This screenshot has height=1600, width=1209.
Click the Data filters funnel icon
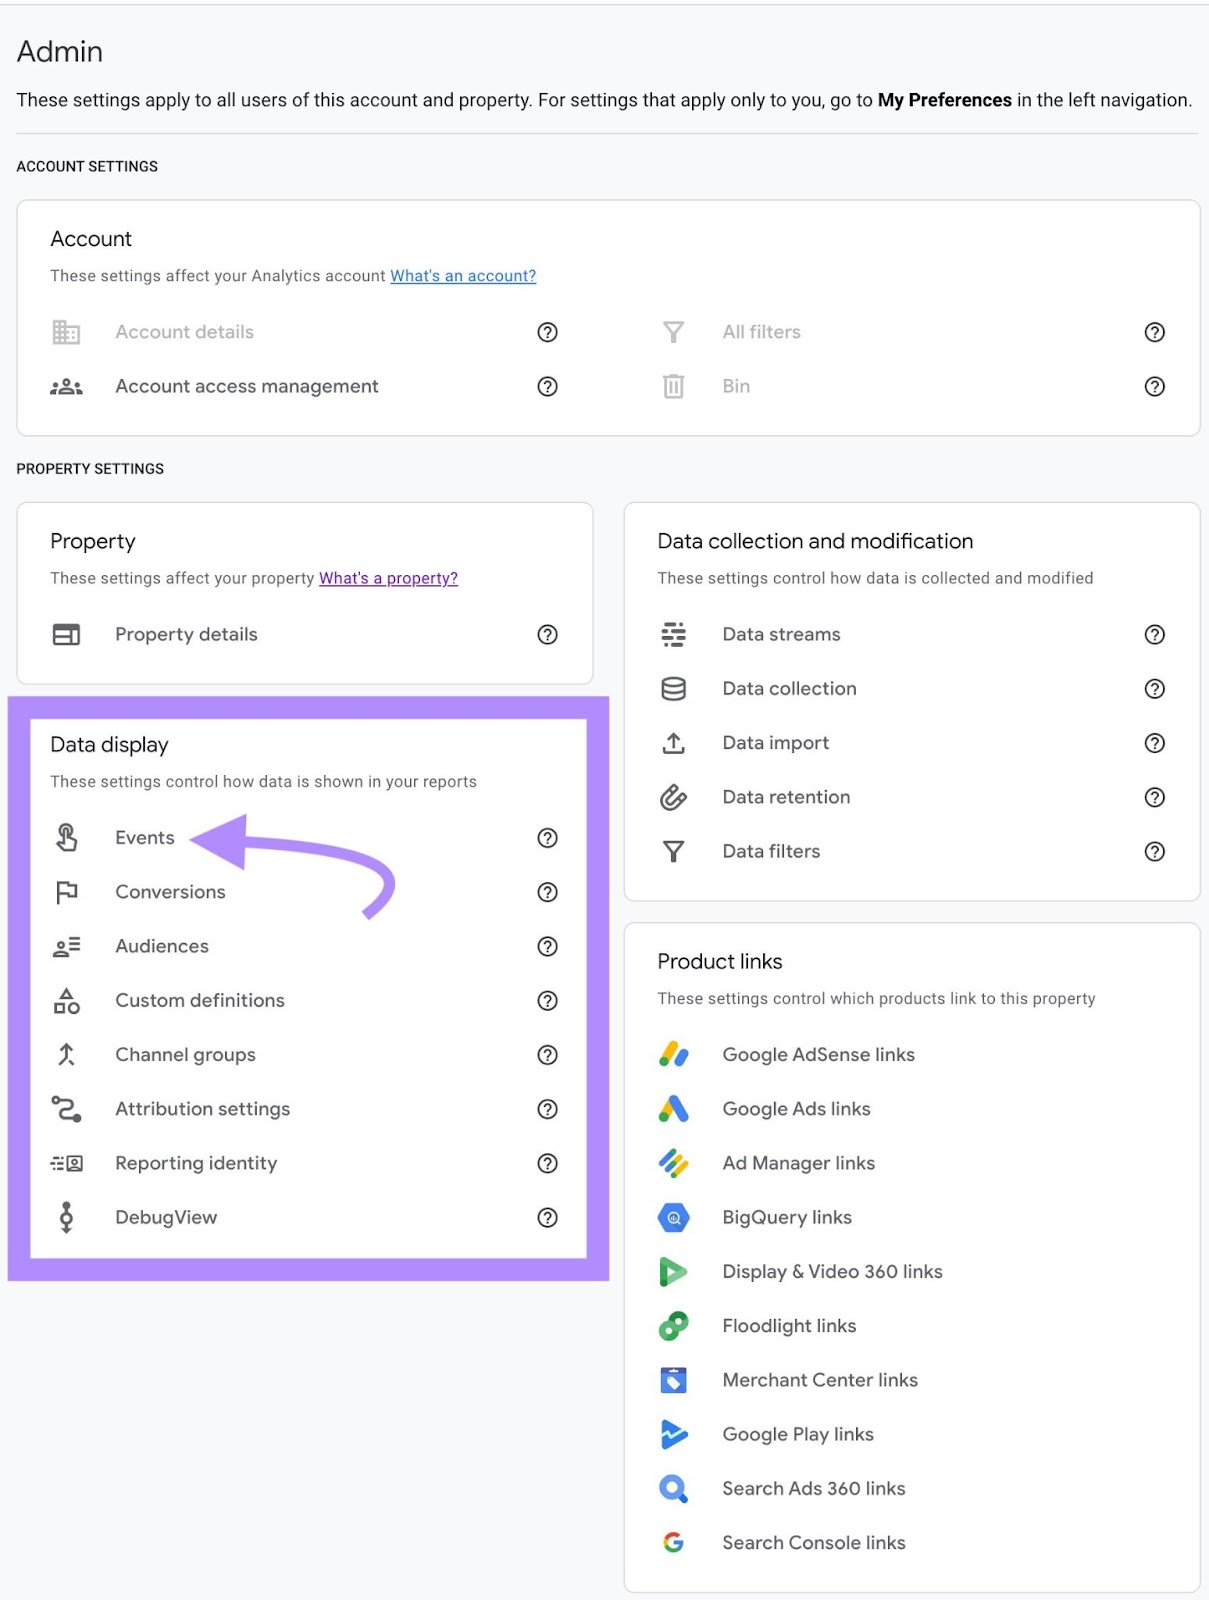(674, 851)
